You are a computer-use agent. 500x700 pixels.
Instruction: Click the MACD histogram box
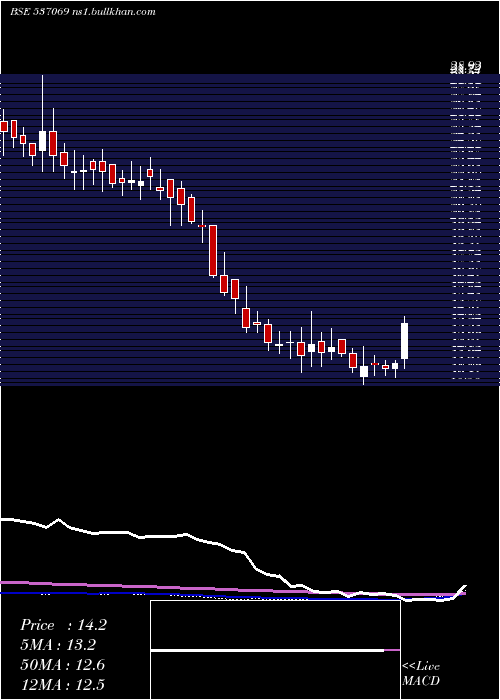click(x=275, y=650)
